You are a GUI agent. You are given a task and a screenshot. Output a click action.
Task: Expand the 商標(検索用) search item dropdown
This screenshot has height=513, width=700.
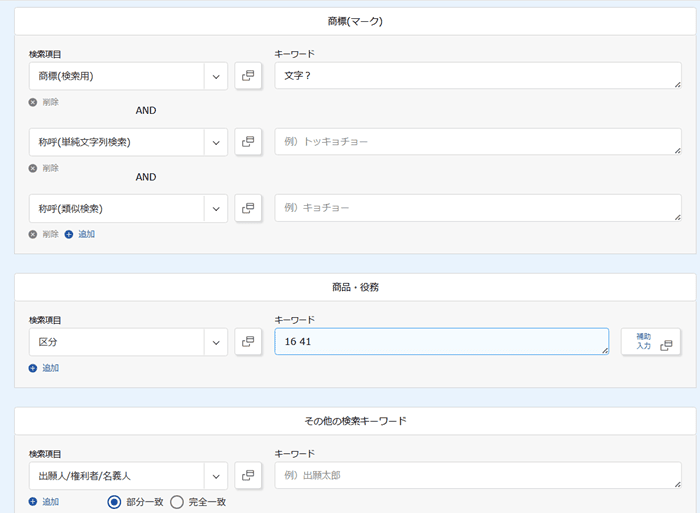(215, 76)
